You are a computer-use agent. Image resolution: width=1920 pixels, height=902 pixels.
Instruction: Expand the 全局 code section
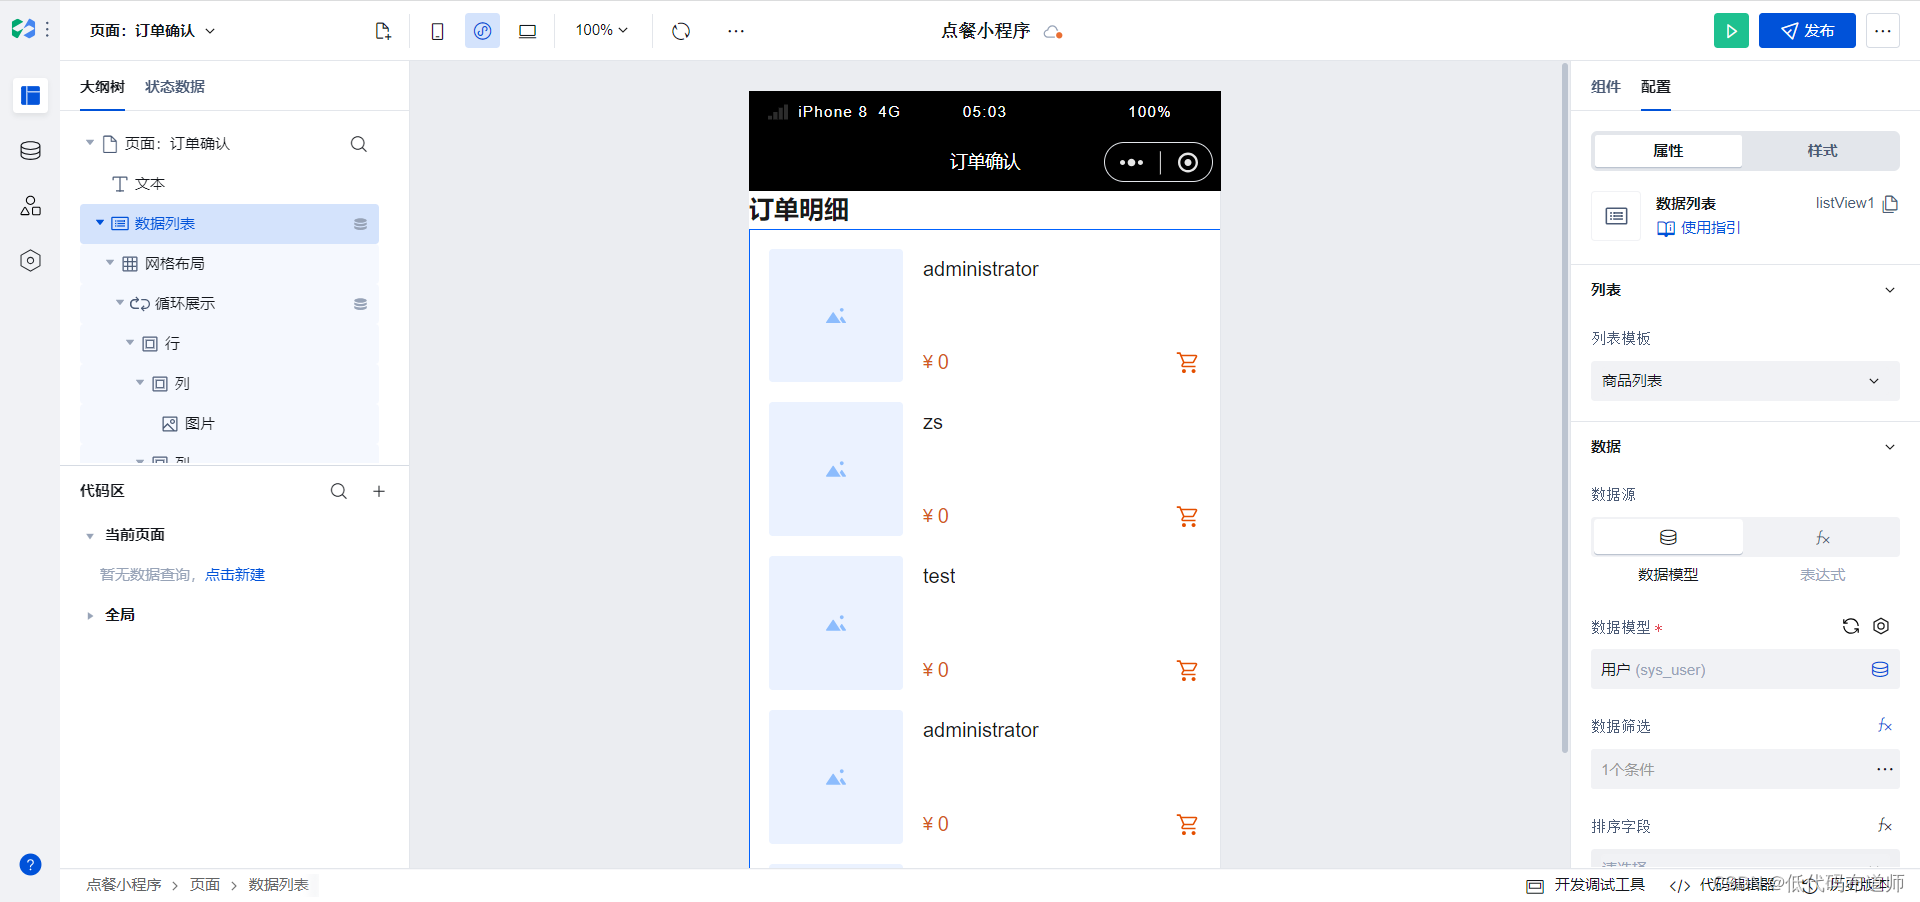(90, 615)
